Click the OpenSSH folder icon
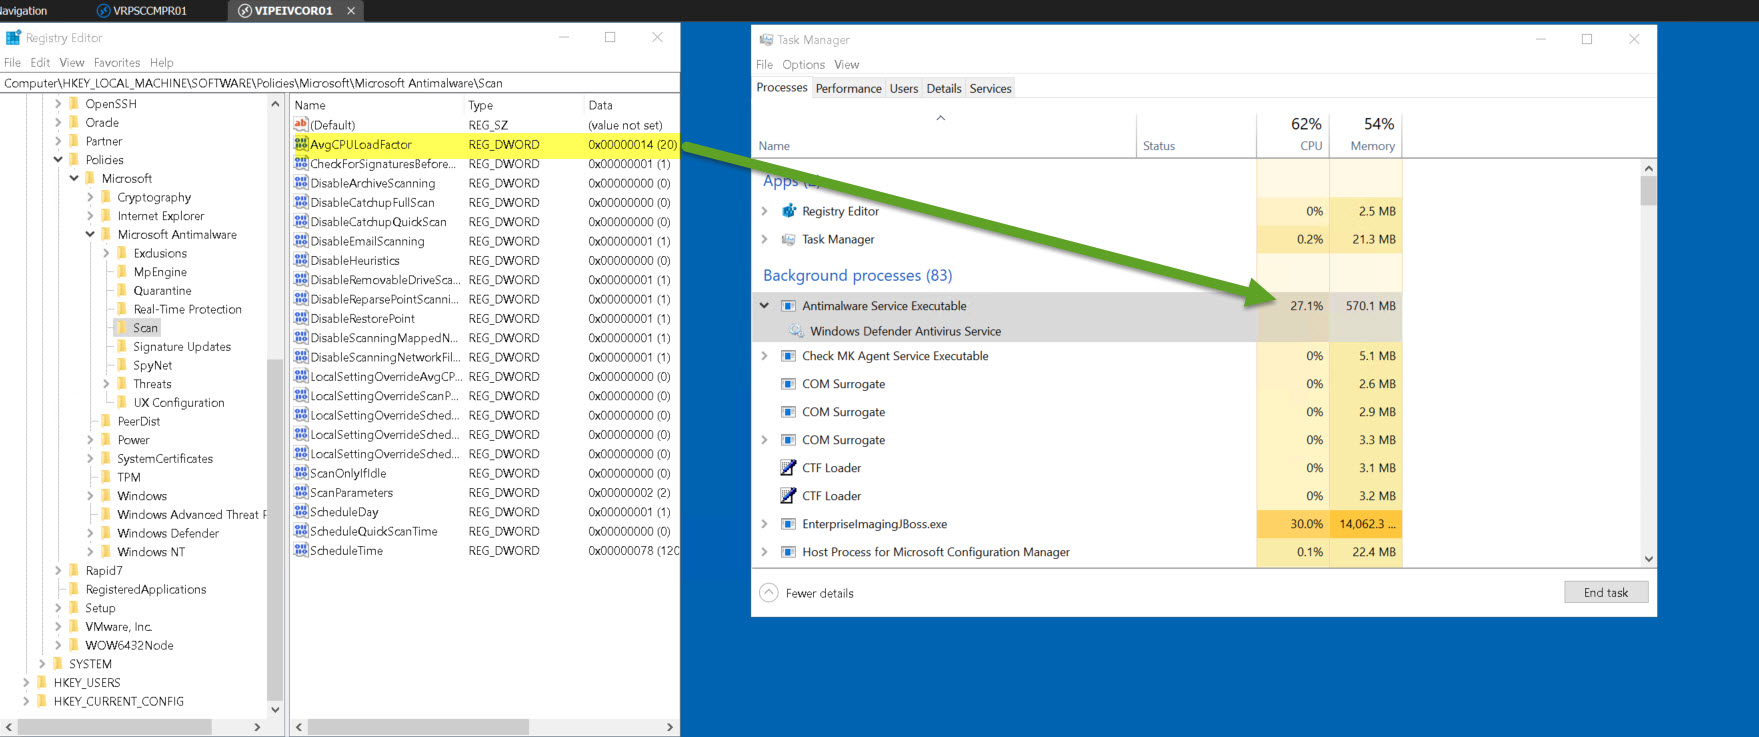 (x=74, y=104)
